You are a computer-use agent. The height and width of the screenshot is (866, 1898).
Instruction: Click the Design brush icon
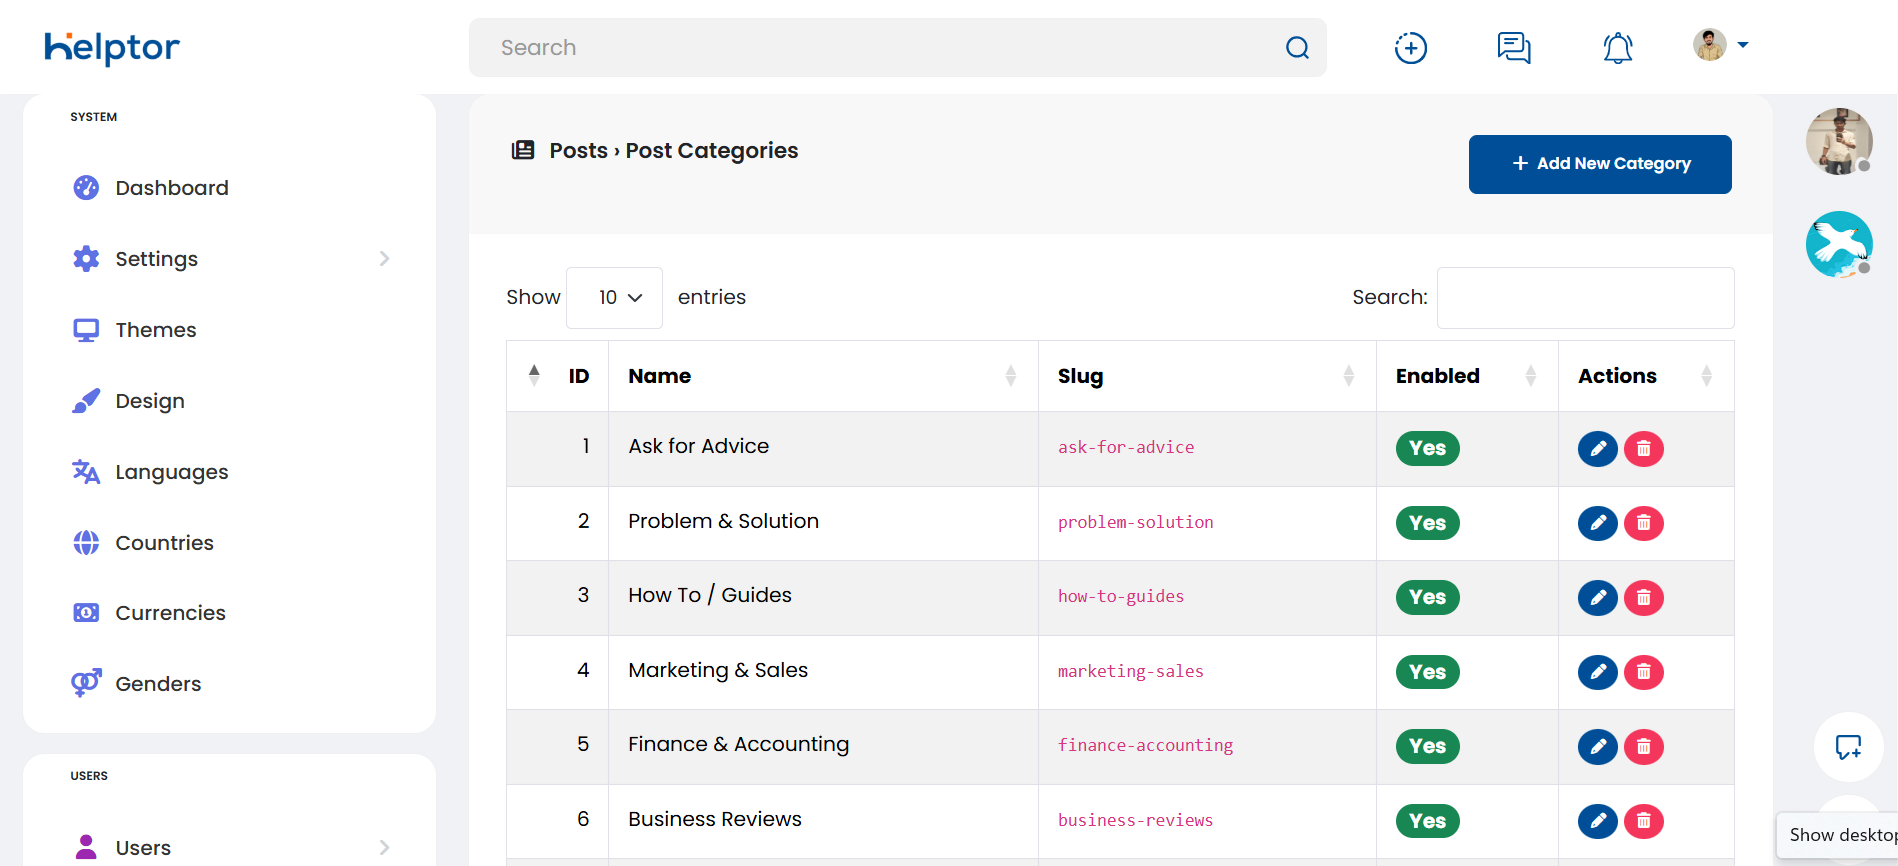pos(86,401)
